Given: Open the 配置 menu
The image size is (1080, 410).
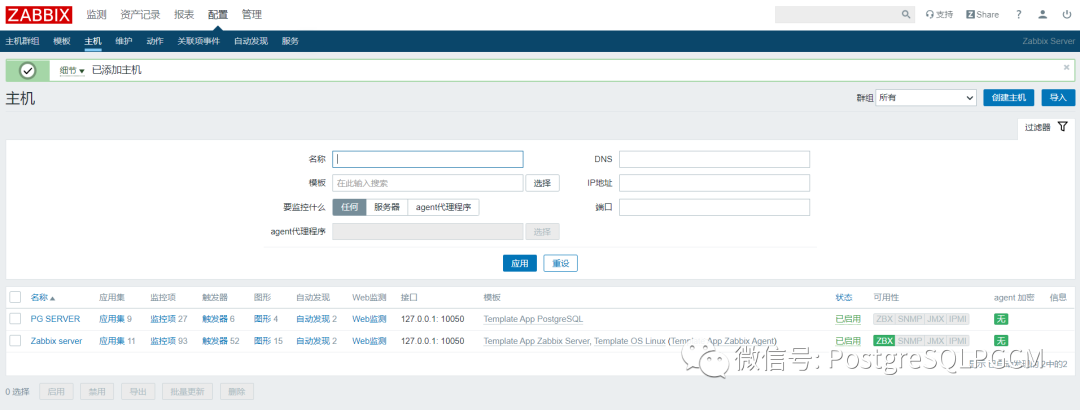Looking at the screenshot, I should pos(218,14).
